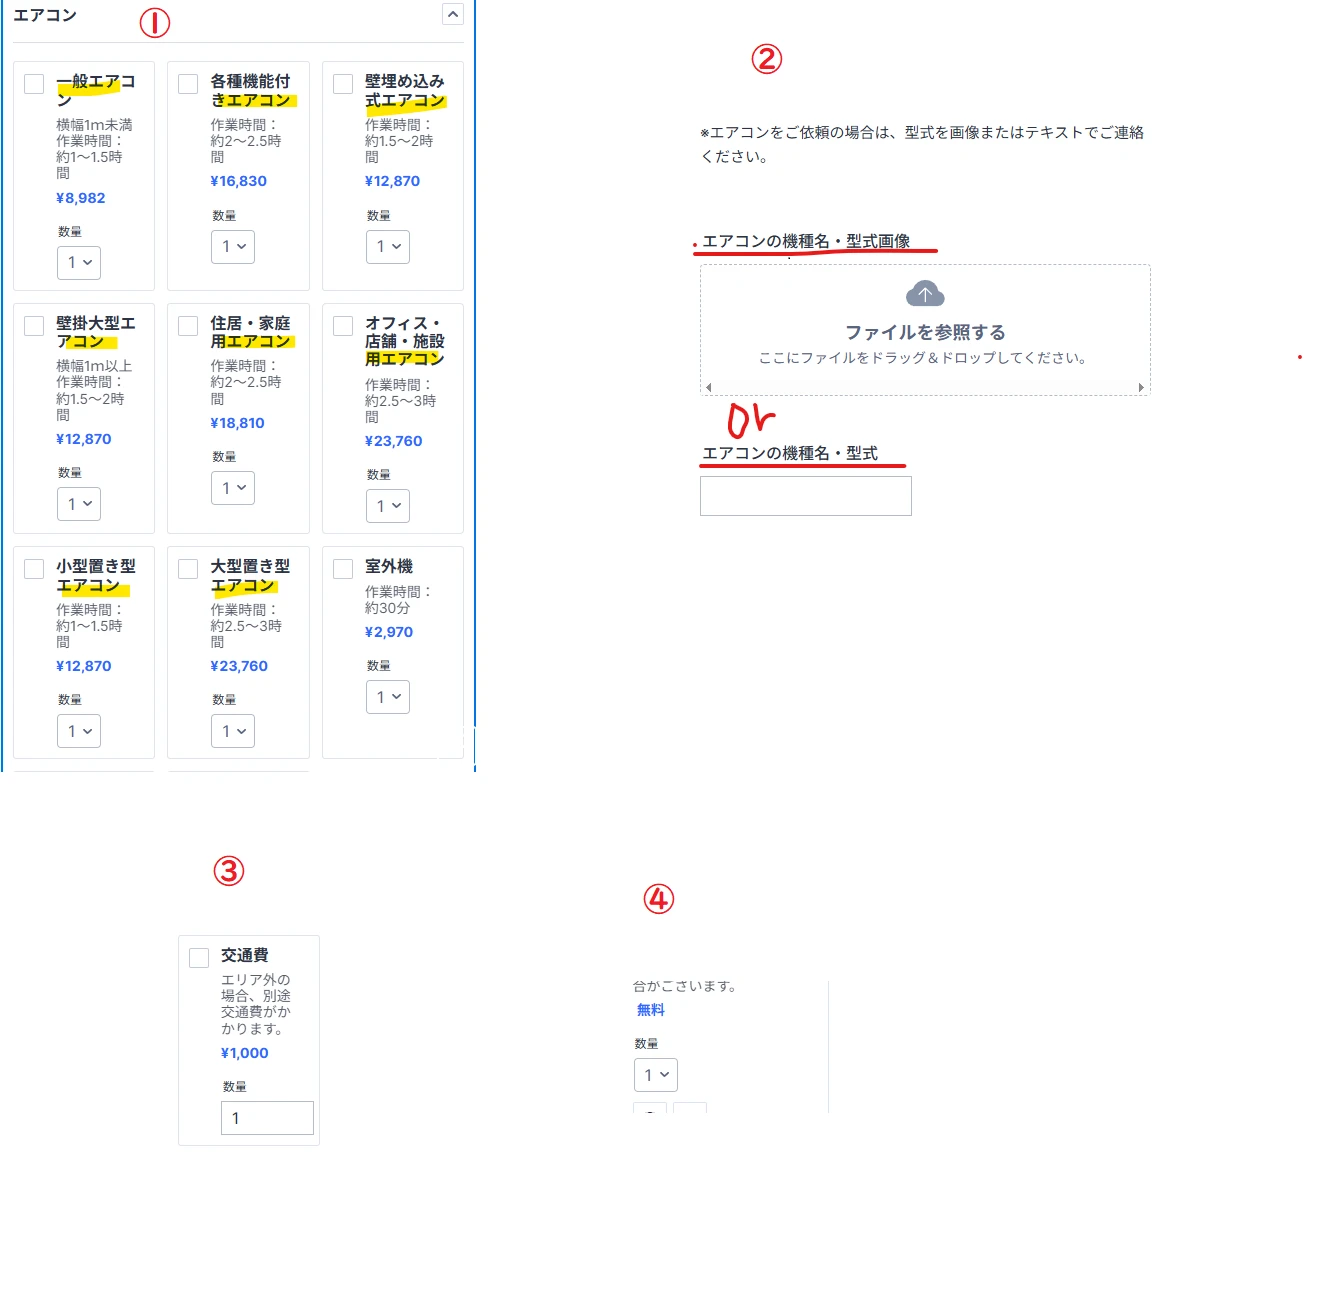Click the 無料 link
Screen dimensions: 1338x1290
650,1010
